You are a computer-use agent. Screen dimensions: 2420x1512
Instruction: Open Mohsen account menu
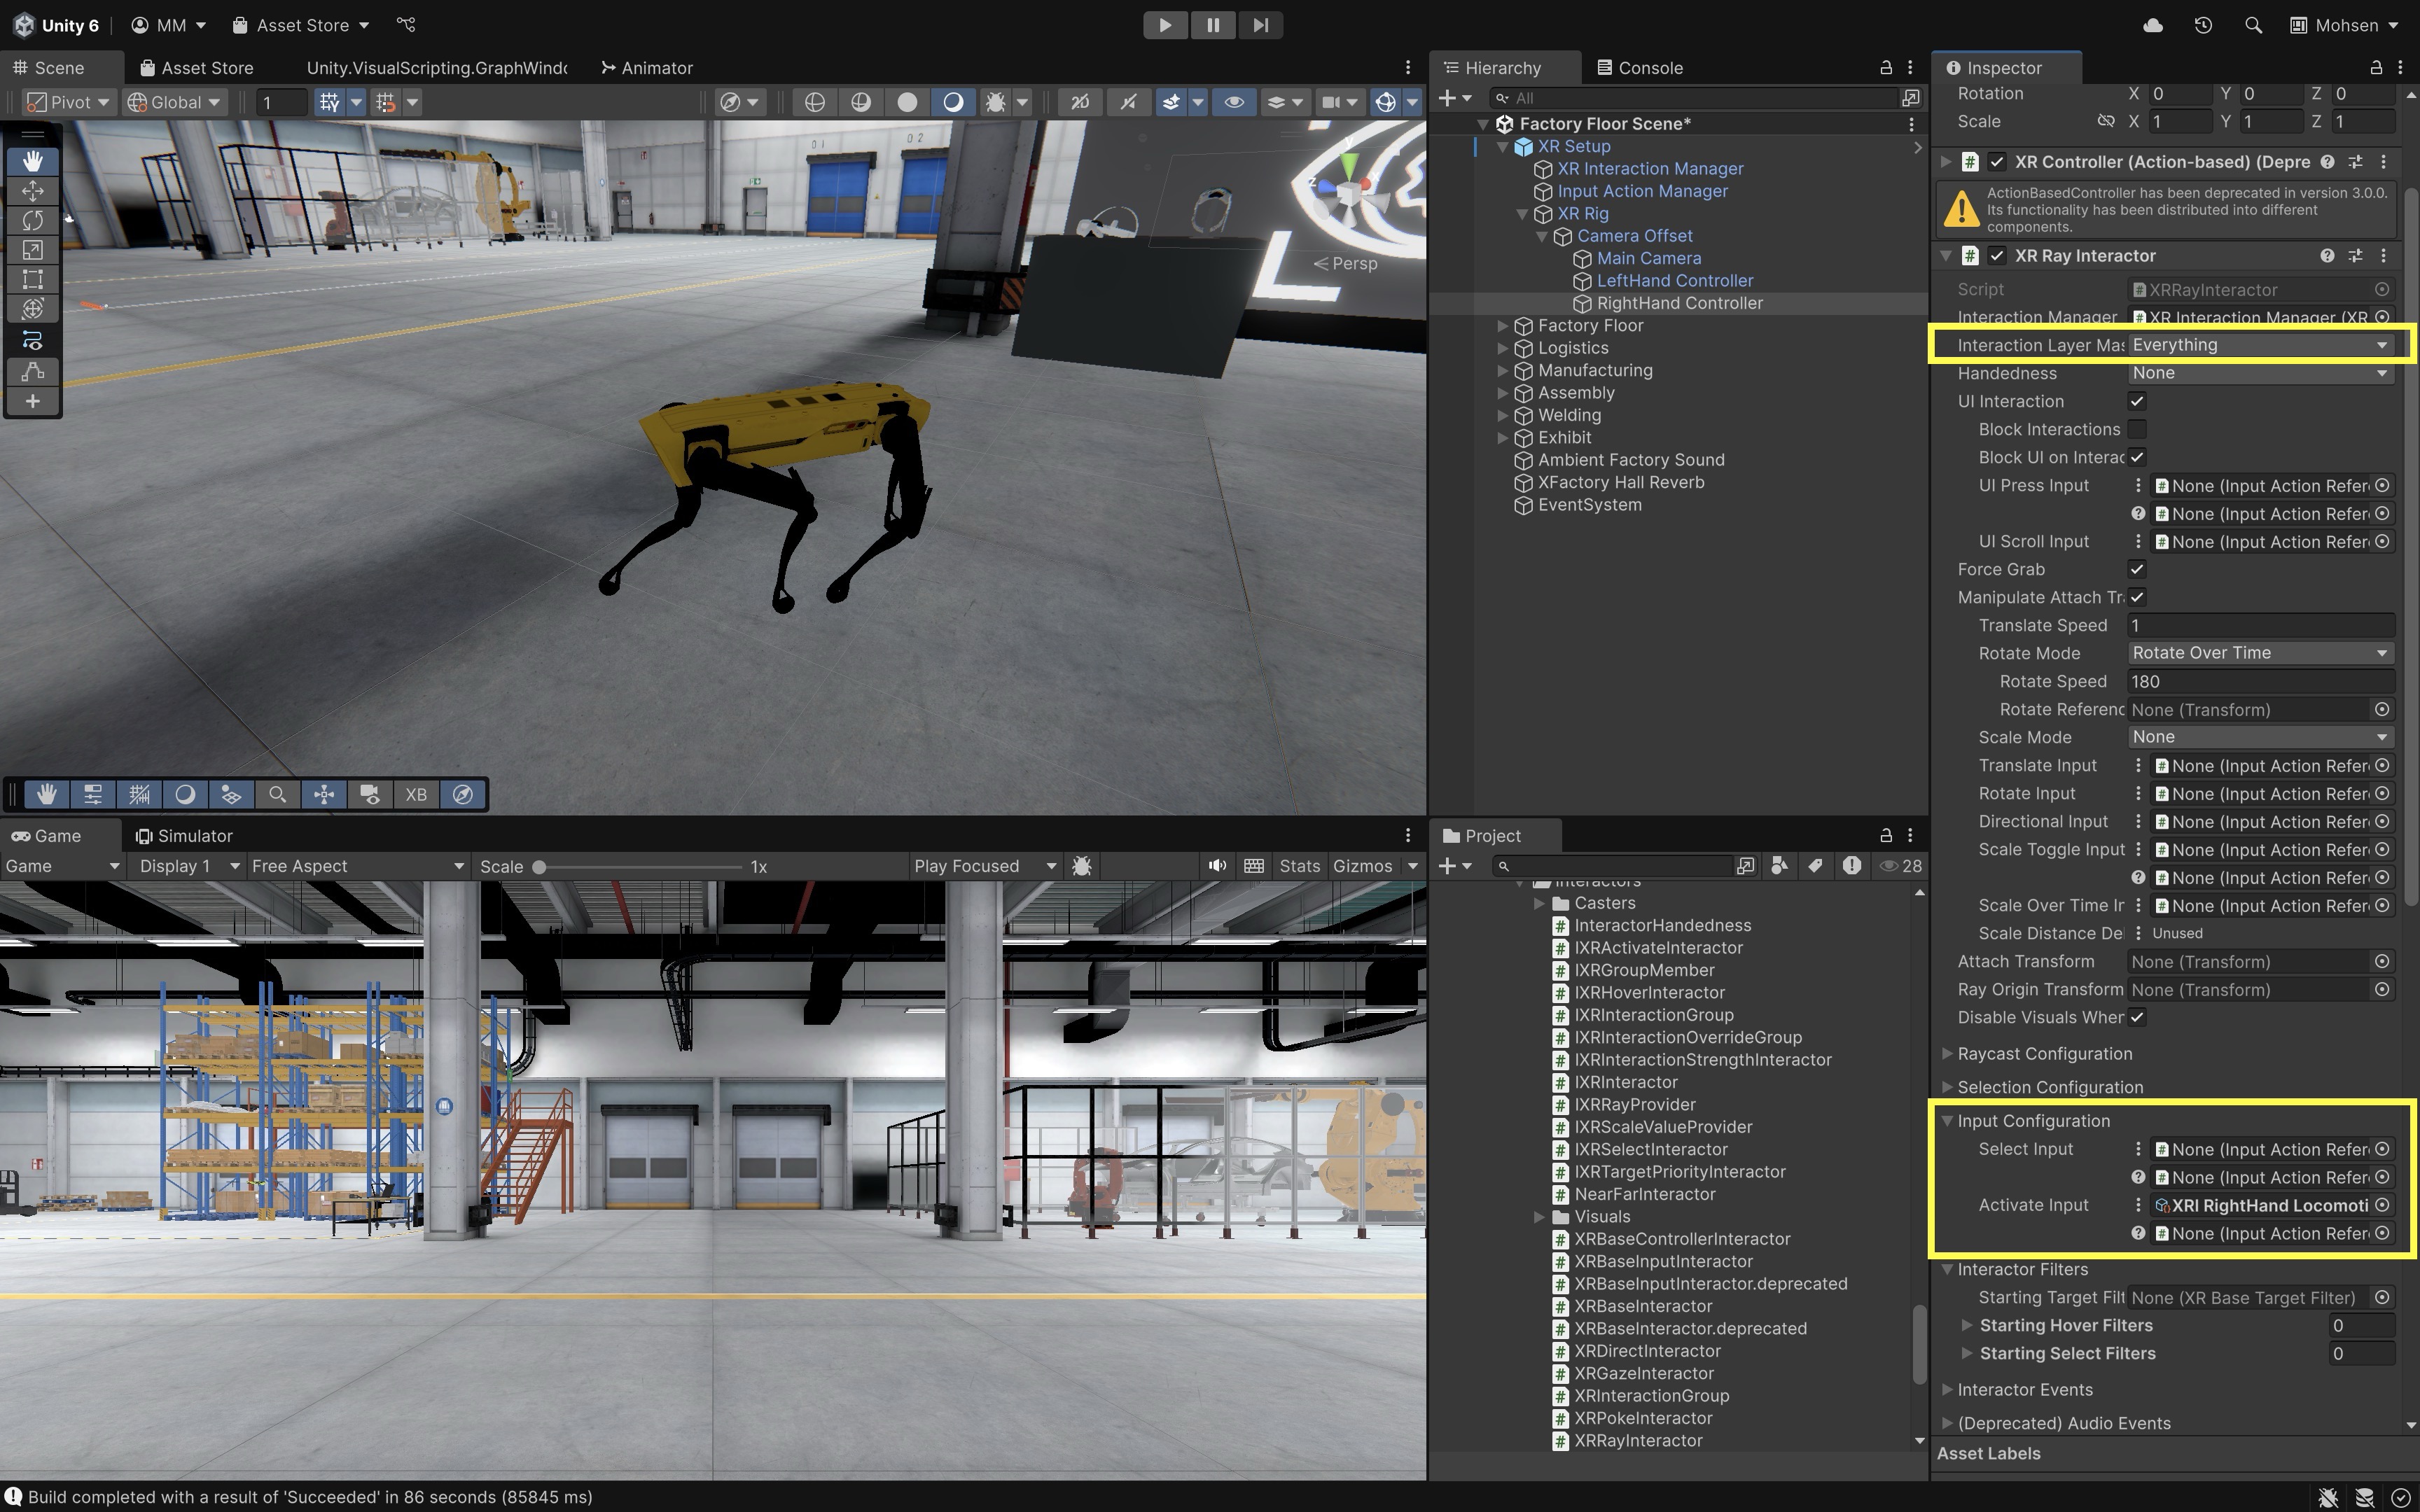coord(2344,25)
